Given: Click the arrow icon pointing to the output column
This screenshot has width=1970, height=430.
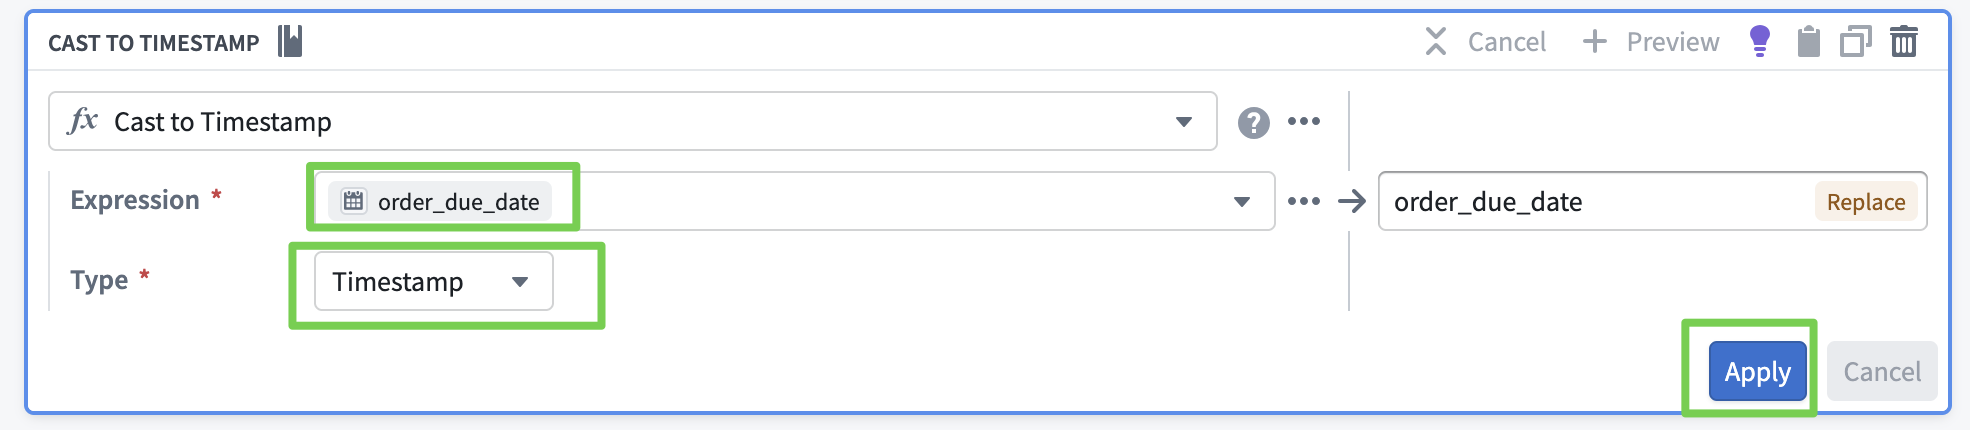Looking at the screenshot, I should click(x=1352, y=201).
